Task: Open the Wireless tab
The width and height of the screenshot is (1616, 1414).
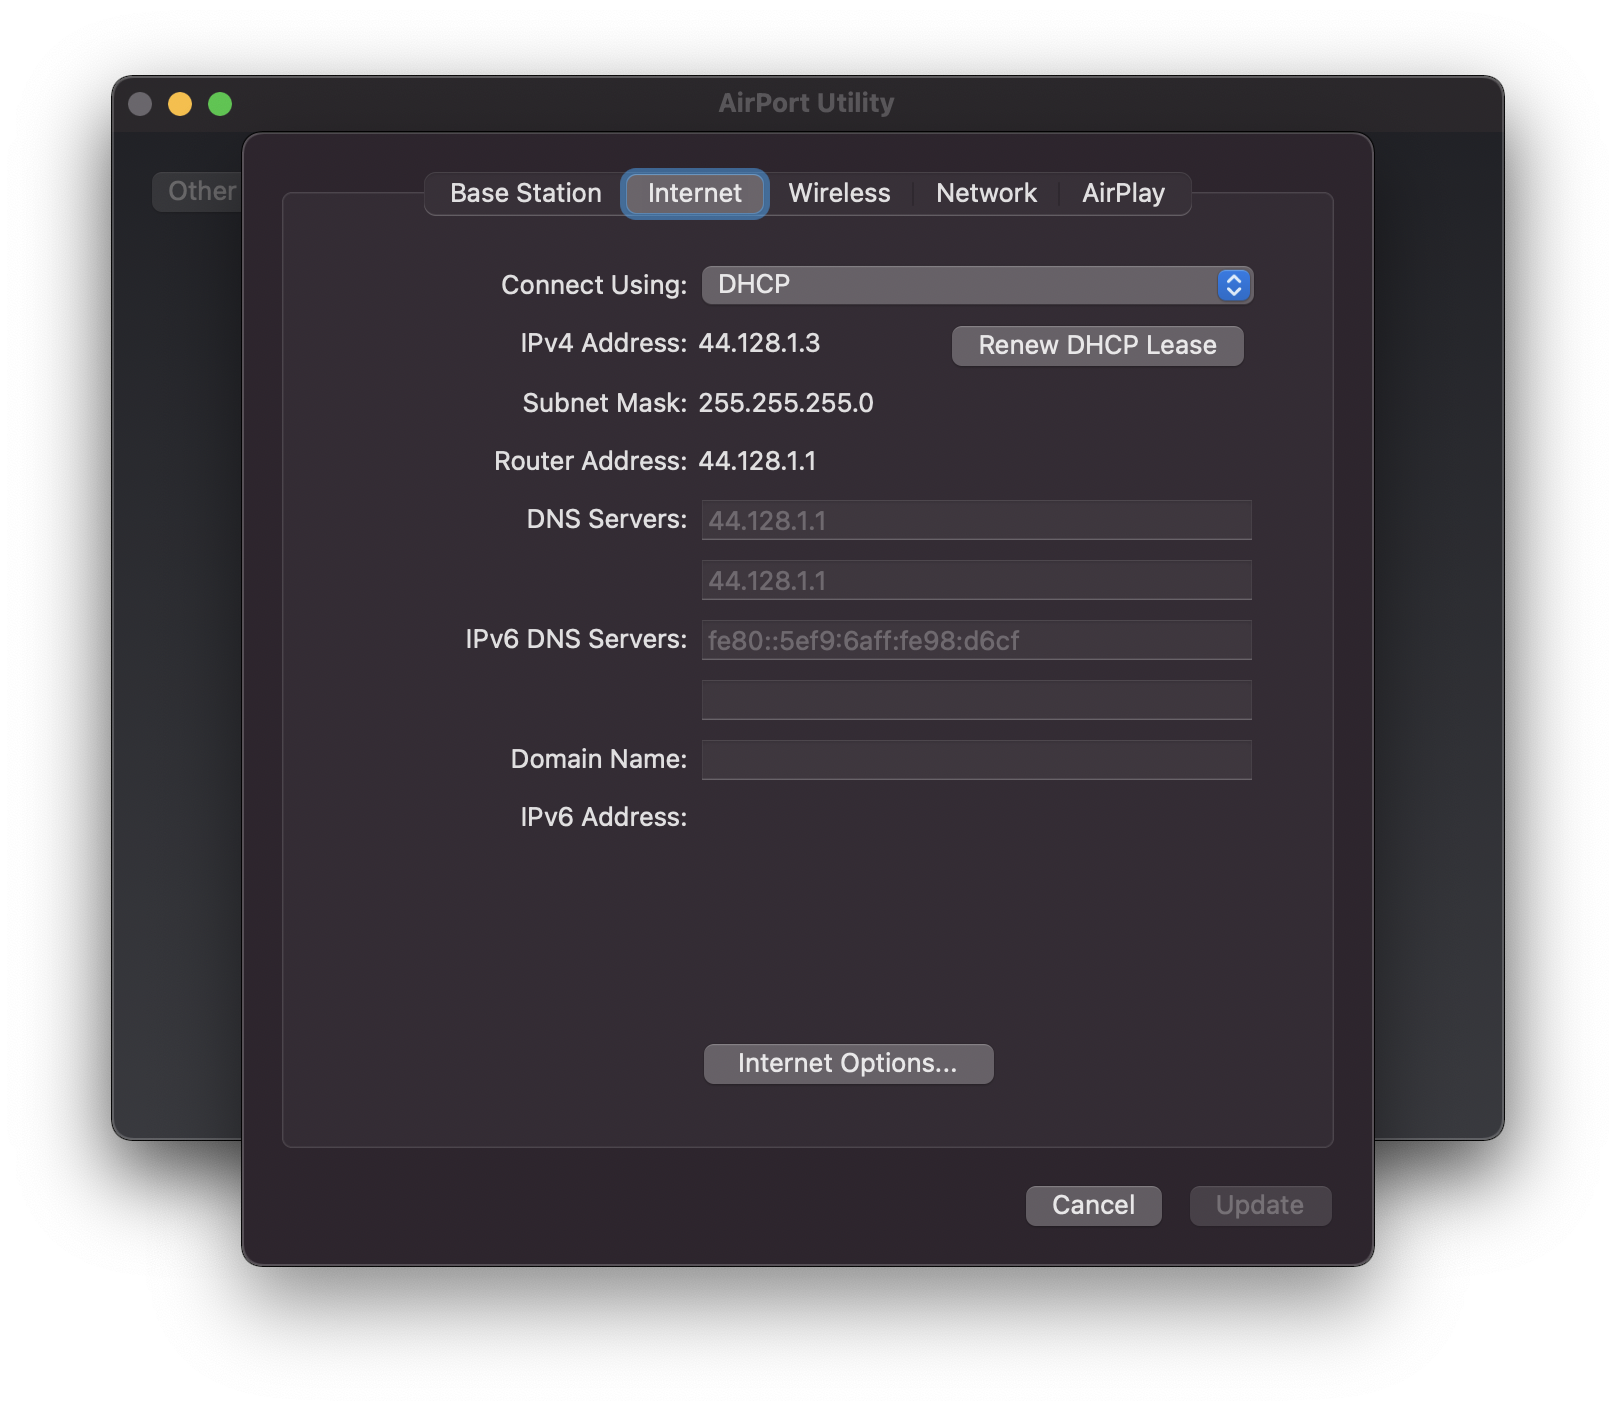Action: [839, 193]
